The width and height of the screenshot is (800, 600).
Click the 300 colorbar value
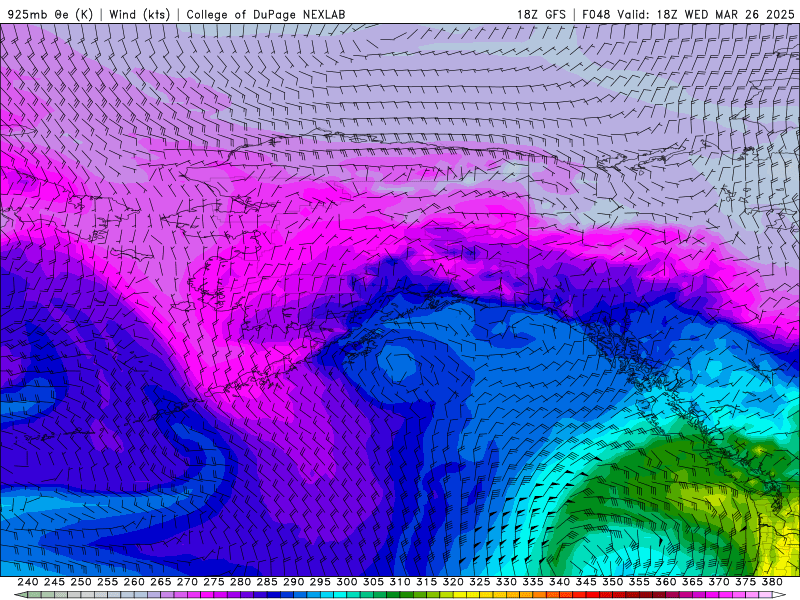[346, 582]
